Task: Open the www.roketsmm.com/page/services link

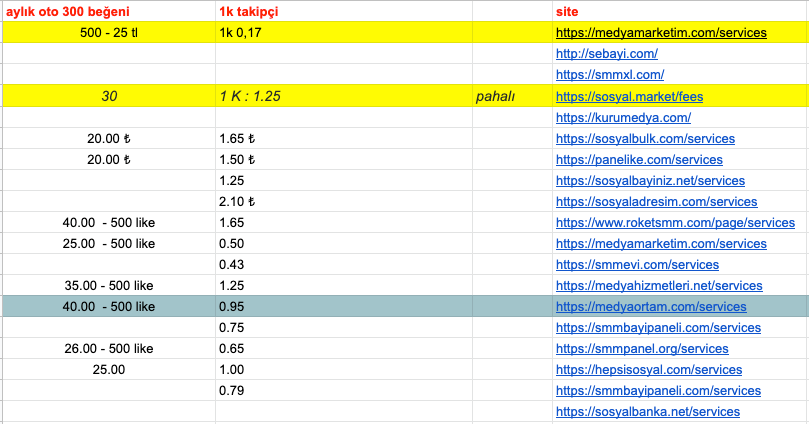Action: [675, 223]
